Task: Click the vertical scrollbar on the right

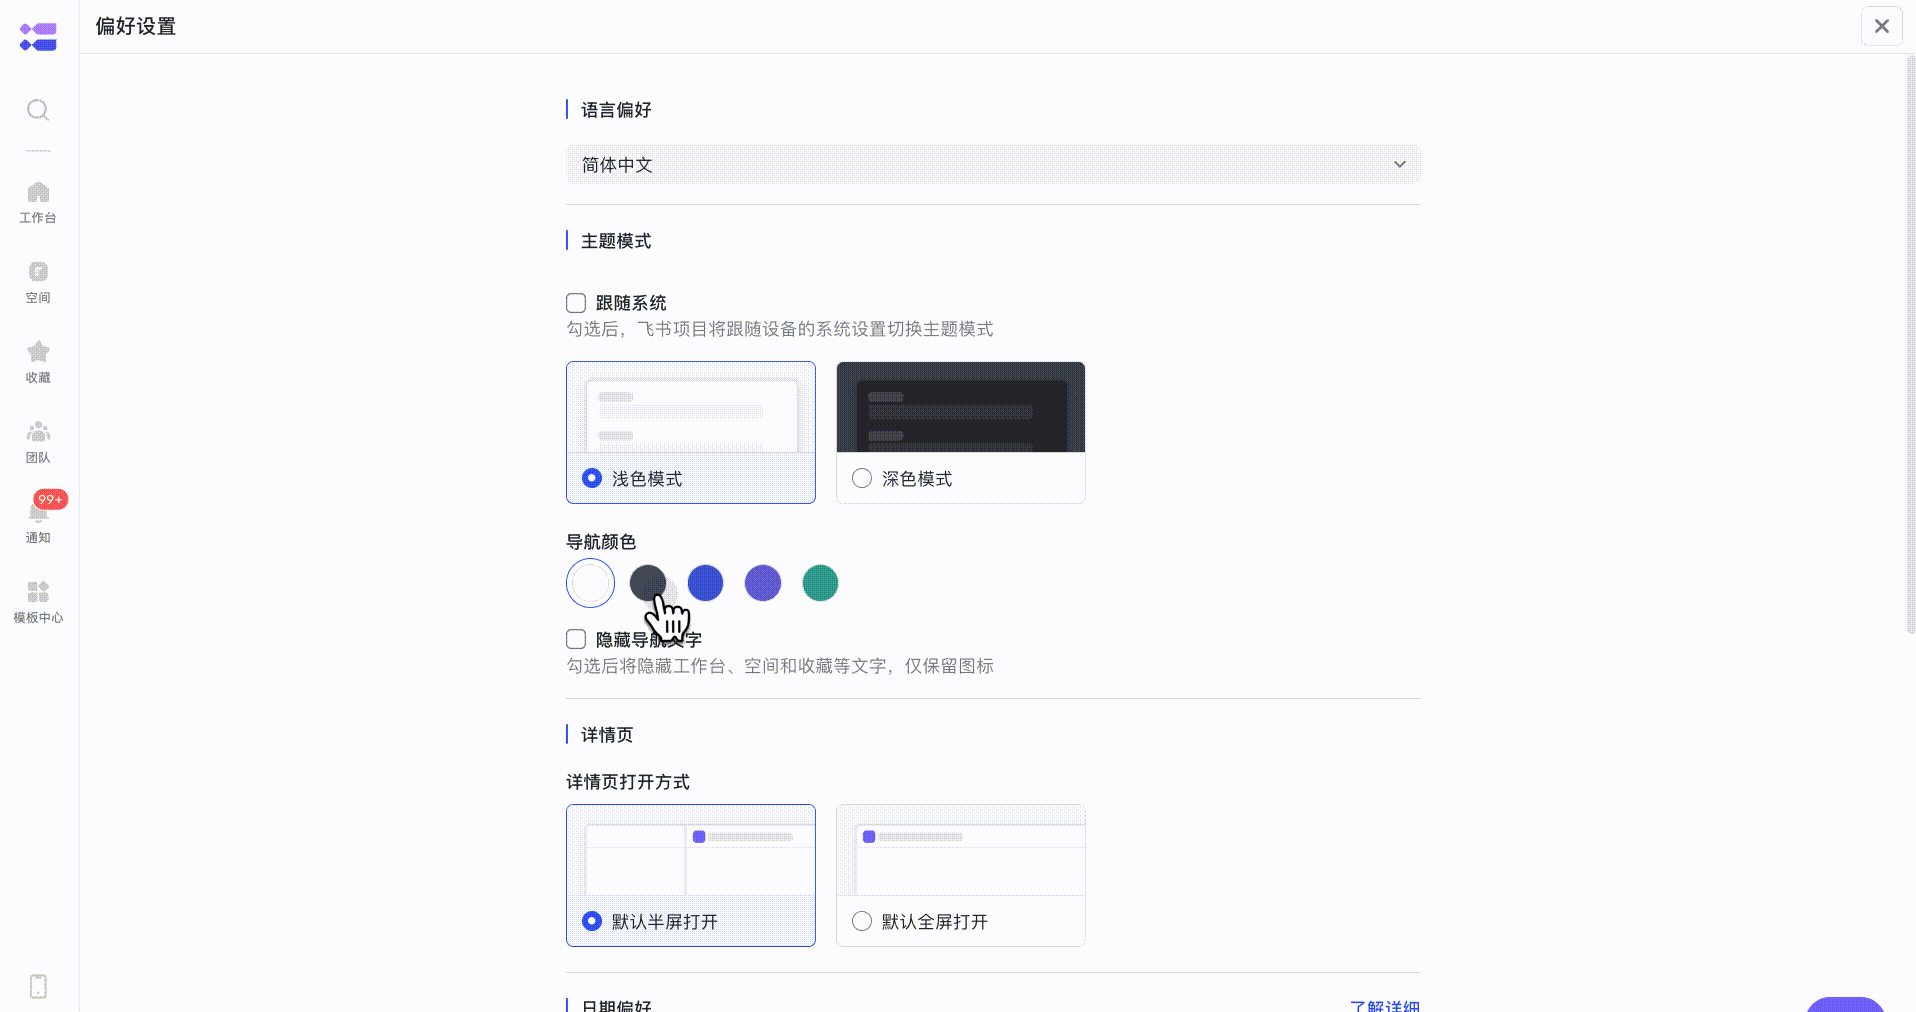Action: pyautogui.click(x=1910, y=345)
